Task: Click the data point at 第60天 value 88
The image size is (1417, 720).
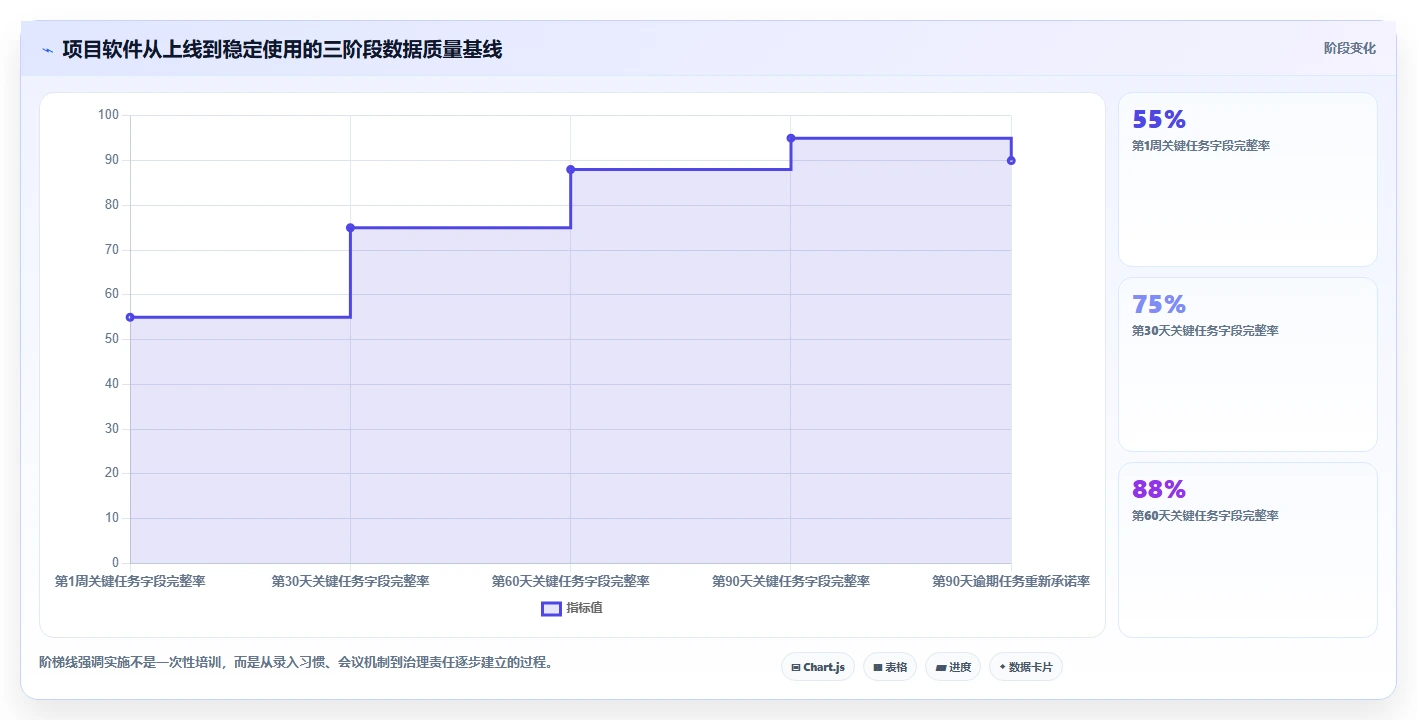Action: point(571,169)
